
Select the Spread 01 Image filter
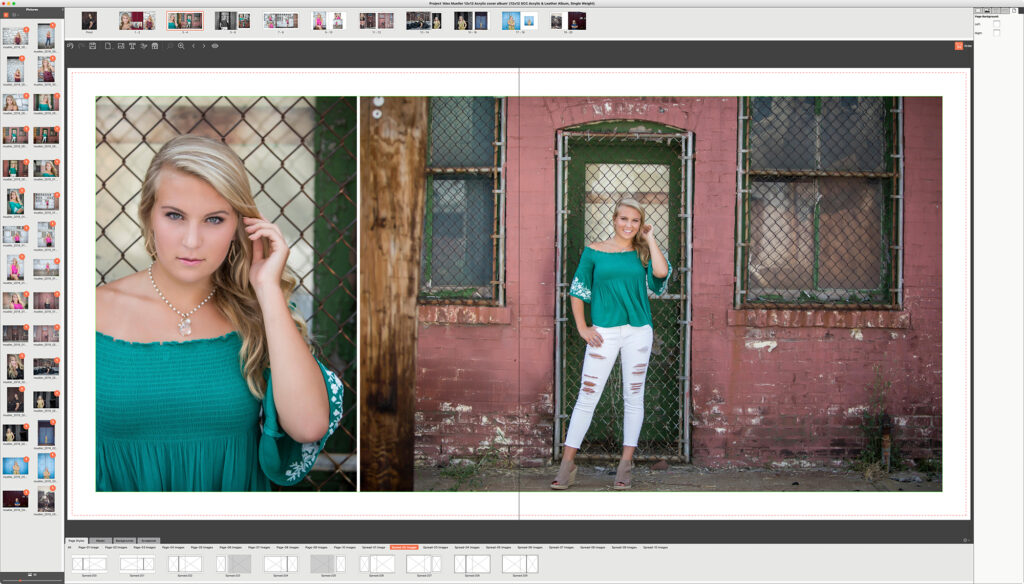point(373,548)
